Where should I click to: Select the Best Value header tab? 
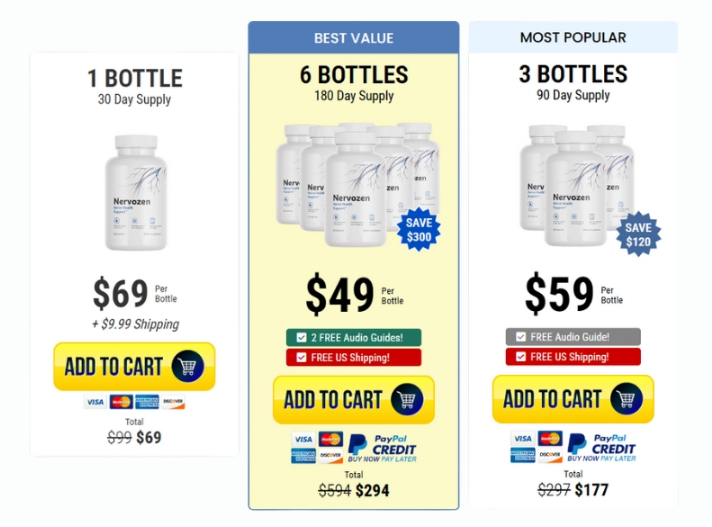(x=354, y=38)
